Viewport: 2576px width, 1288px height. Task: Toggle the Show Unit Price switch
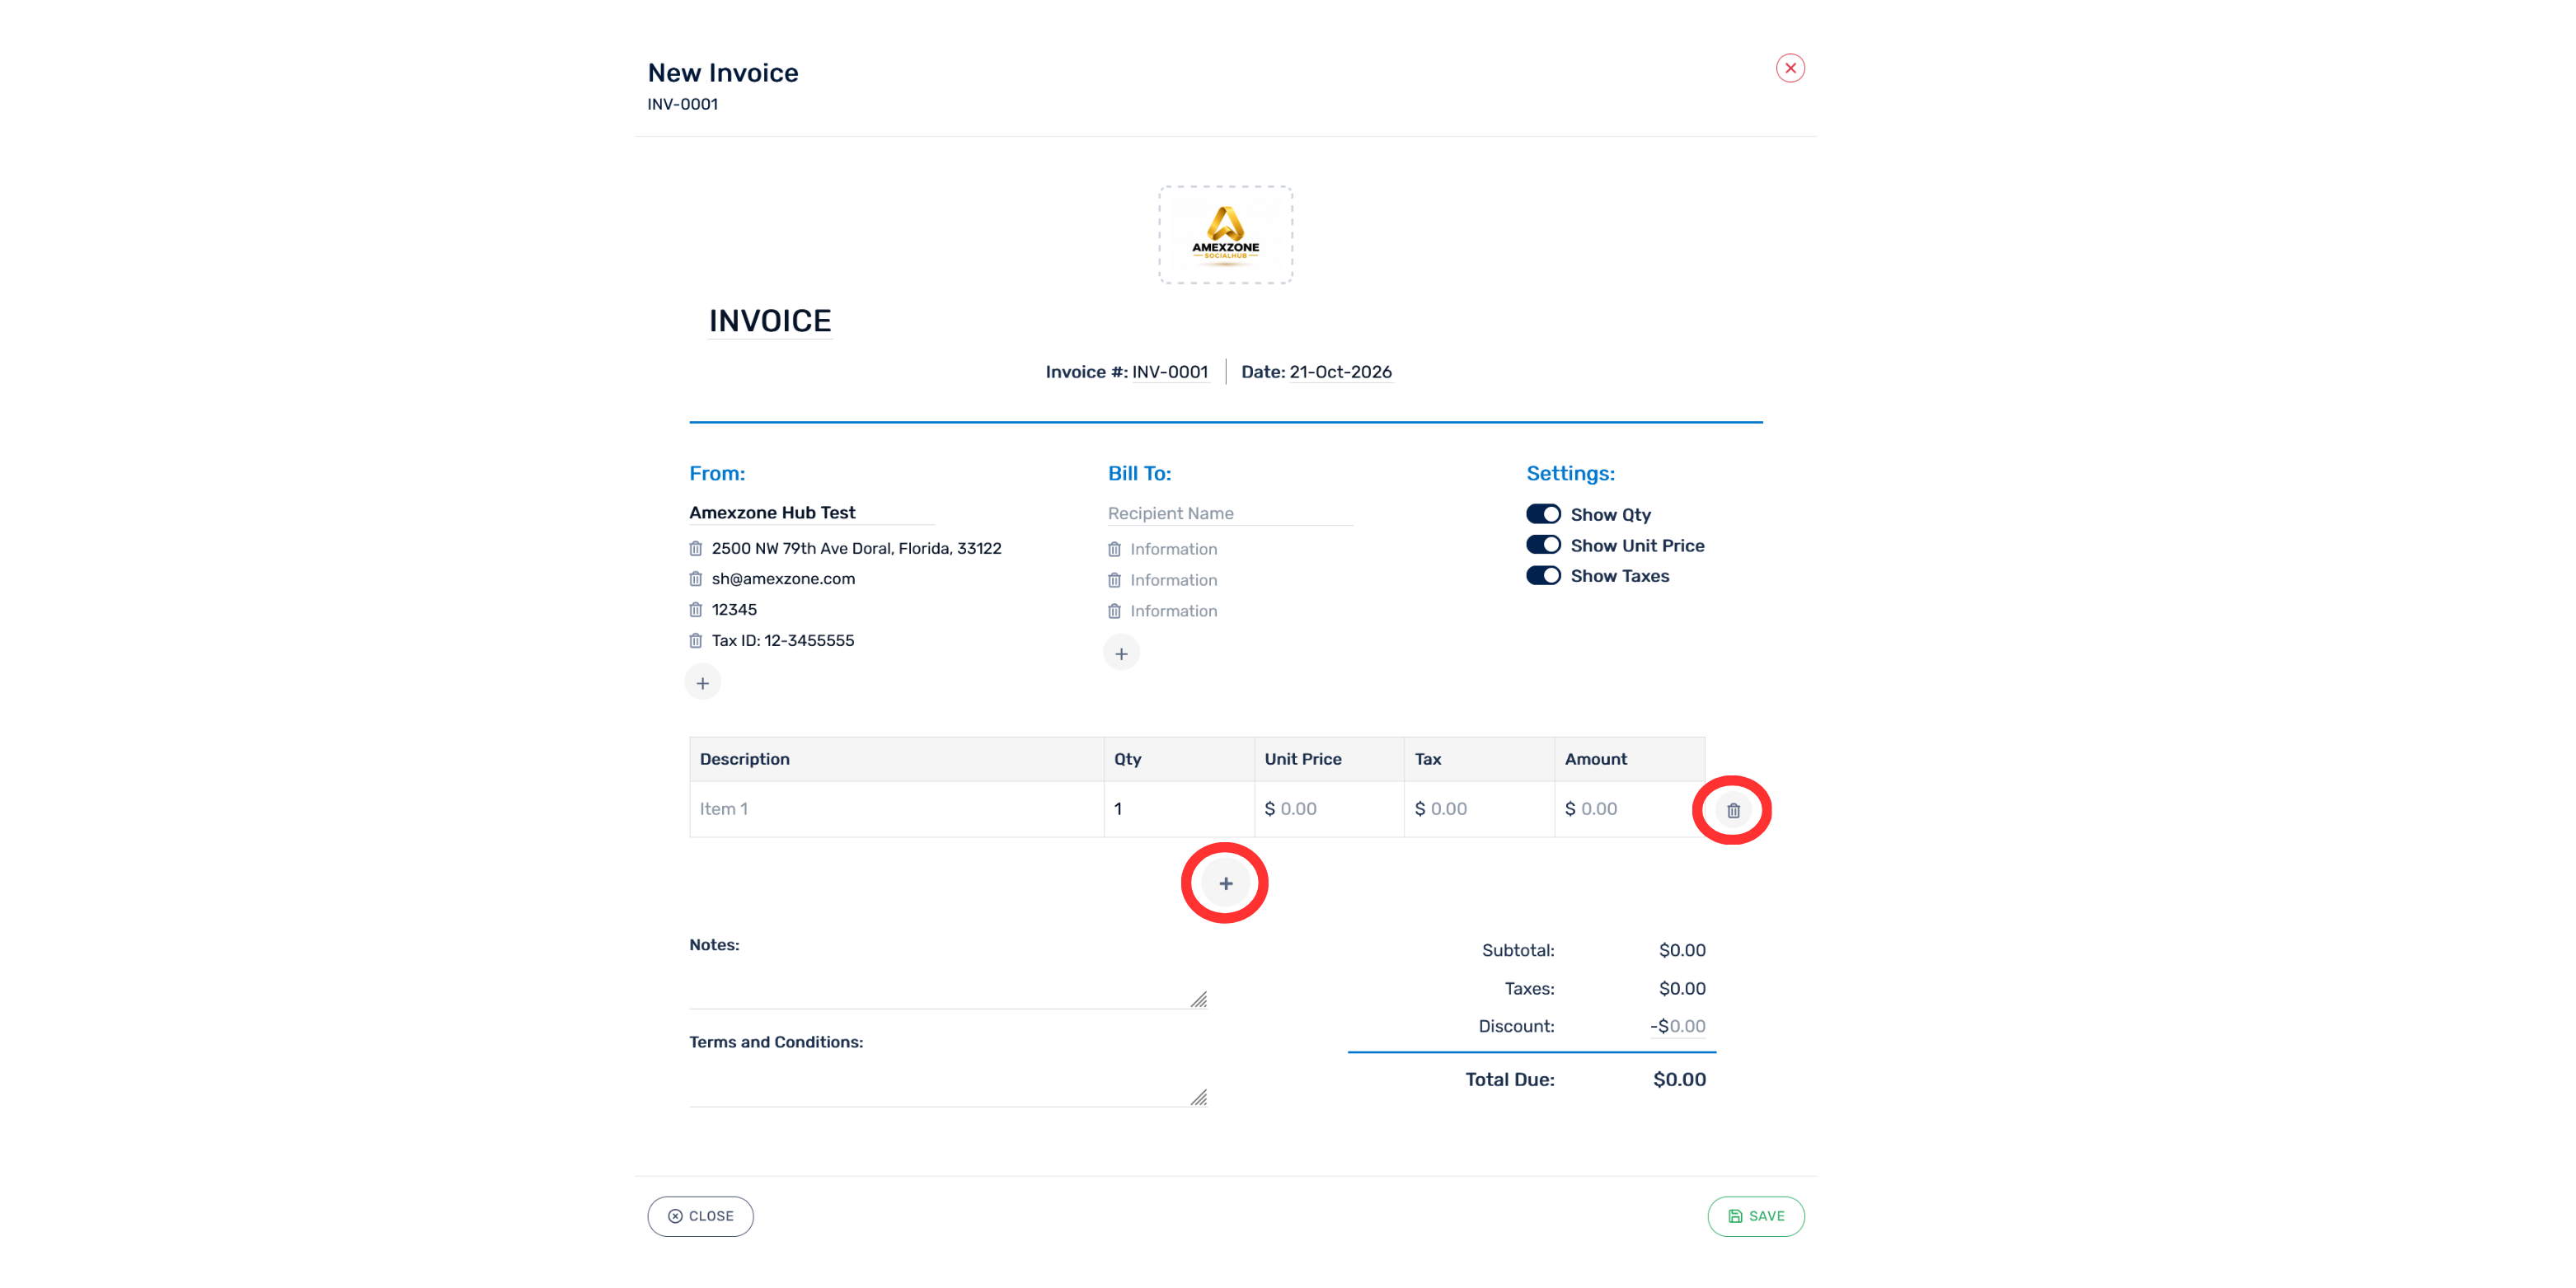tap(1544, 545)
